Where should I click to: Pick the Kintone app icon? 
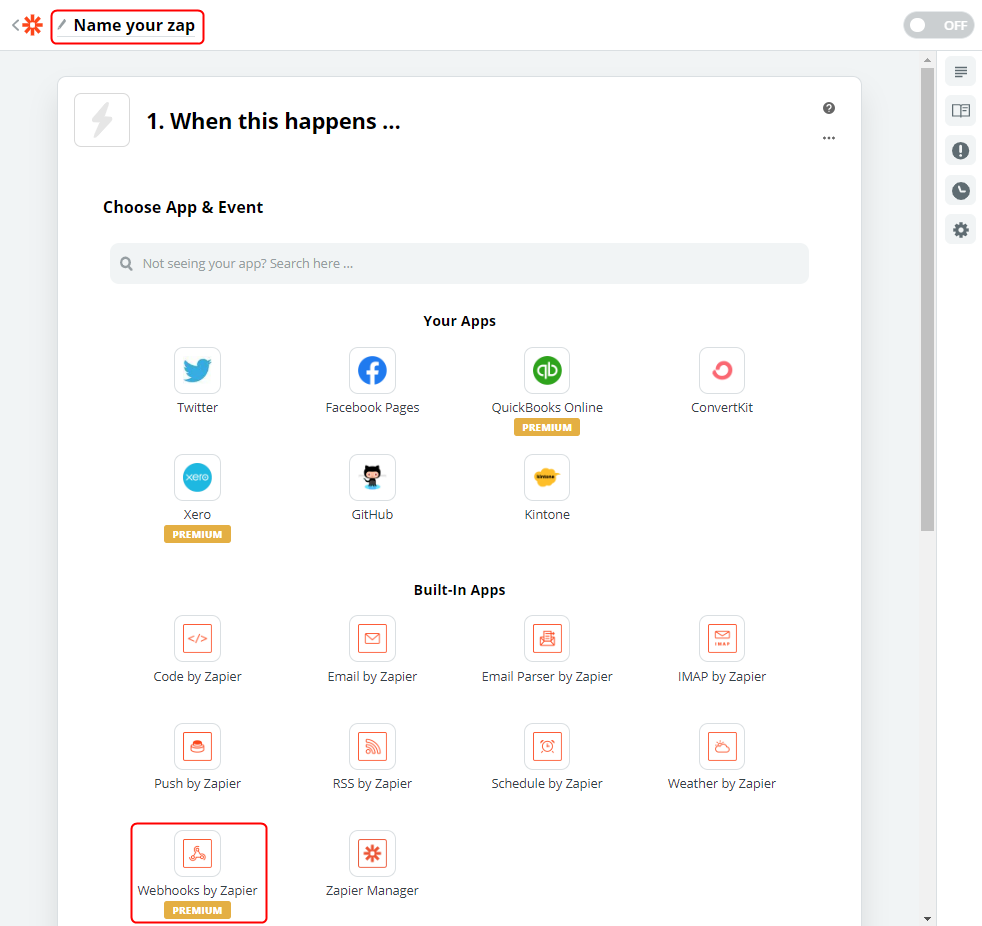click(x=547, y=478)
